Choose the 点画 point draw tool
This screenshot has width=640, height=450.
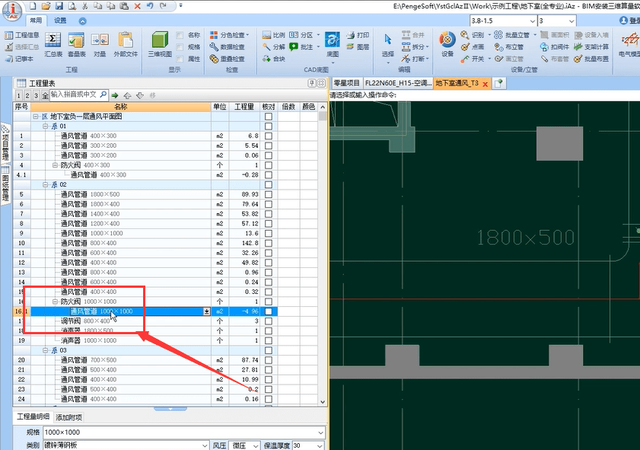pos(472,47)
